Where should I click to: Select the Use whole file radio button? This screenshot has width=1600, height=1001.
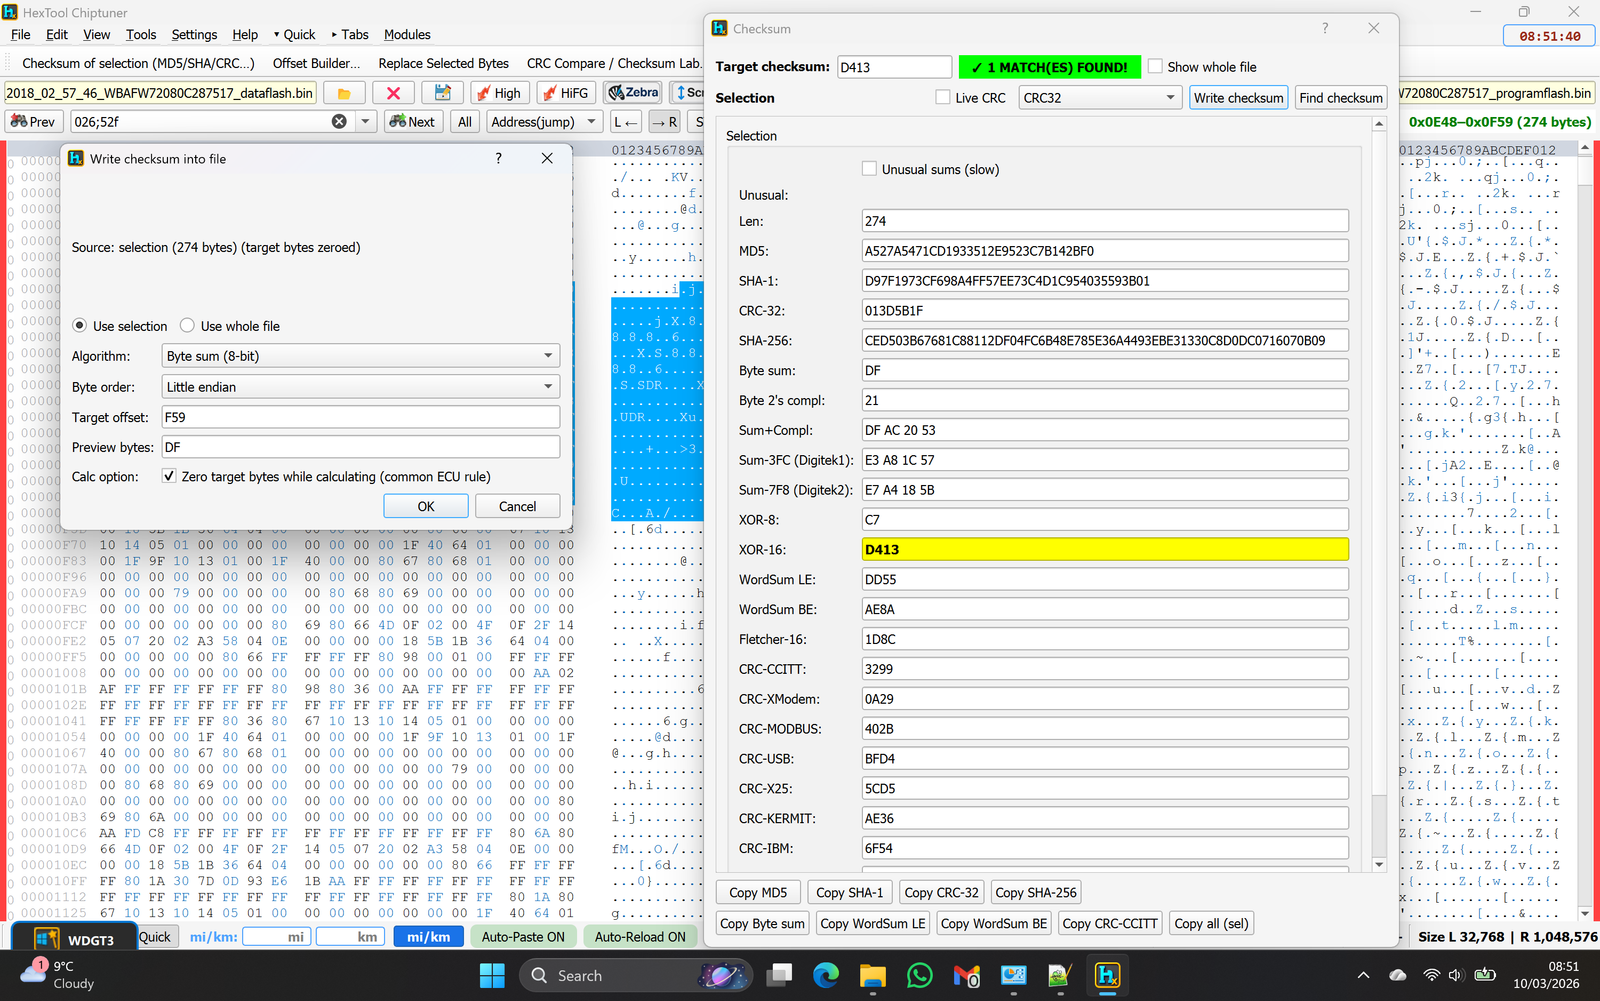187,325
